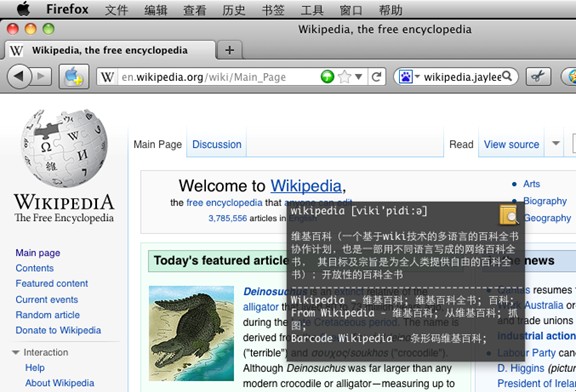Open a new tab with plus button
Viewport: 576px width, 392px height.
(x=230, y=50)
